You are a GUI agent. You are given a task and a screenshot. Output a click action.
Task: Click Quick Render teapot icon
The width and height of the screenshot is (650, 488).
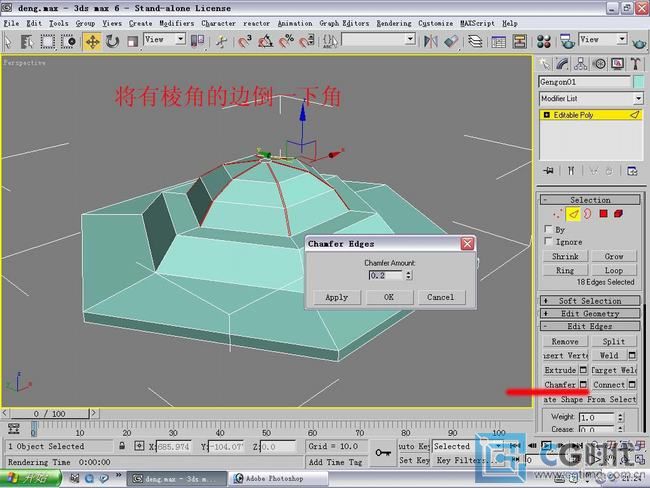(x=639, y=42)
